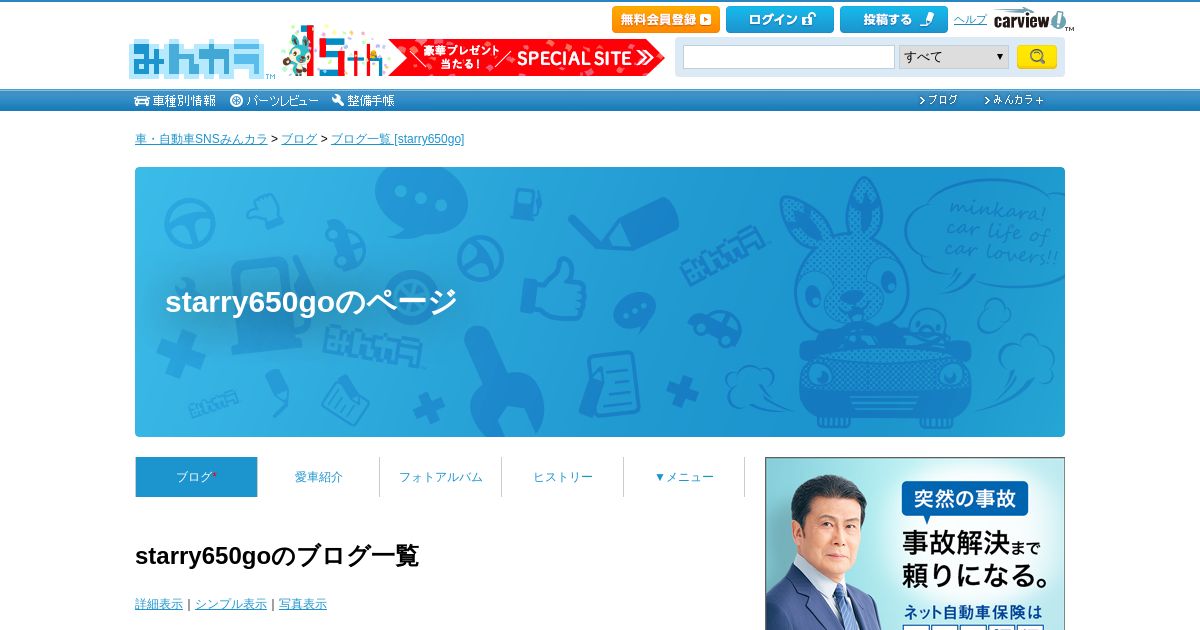Open the 15th anniversary SPECIAL SITE banner
This screenshot has width=1200, height=630.
pos(472,51)
